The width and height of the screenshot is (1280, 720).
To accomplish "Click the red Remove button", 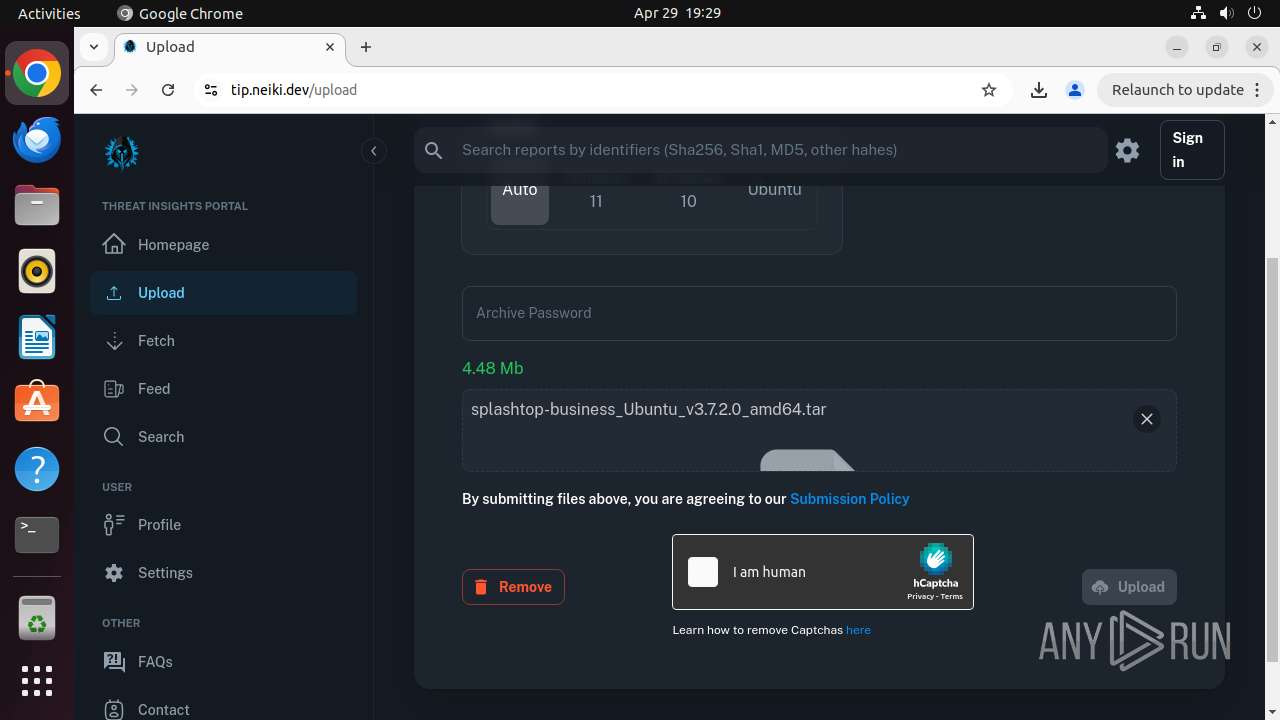I will [513, 587].
